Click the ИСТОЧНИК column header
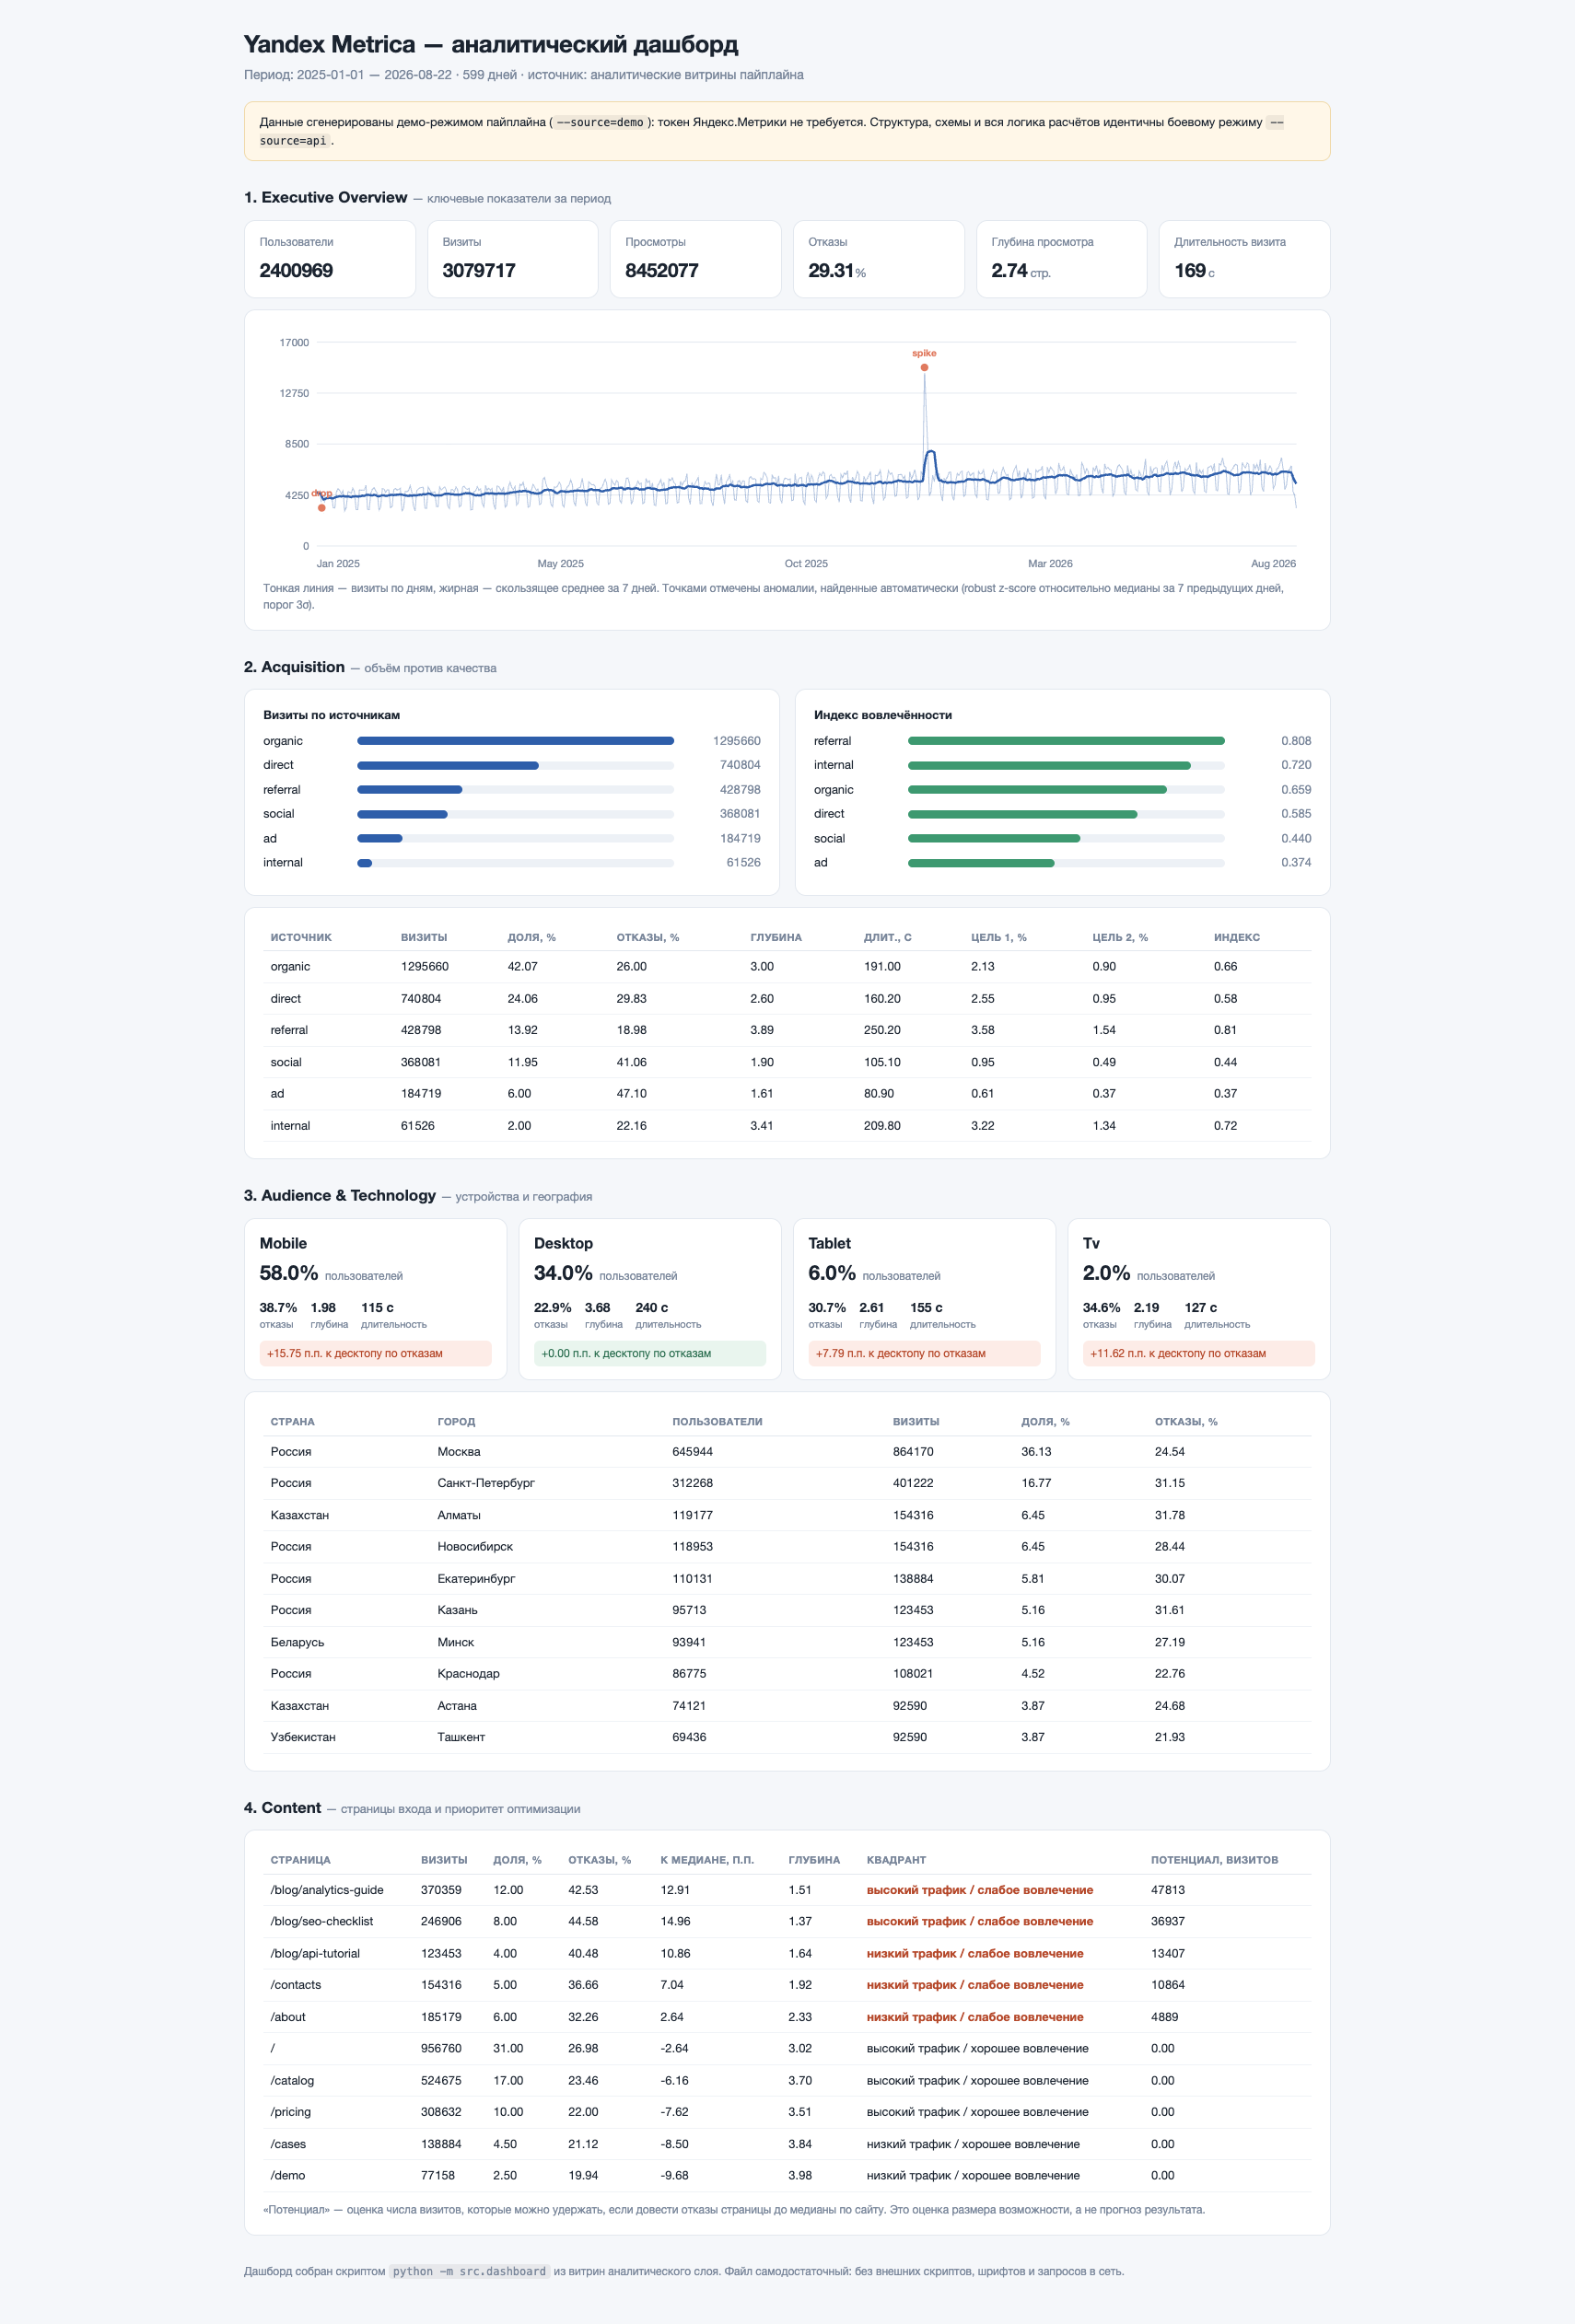This screenshot has width=1575, height=2324. [301, 937]
